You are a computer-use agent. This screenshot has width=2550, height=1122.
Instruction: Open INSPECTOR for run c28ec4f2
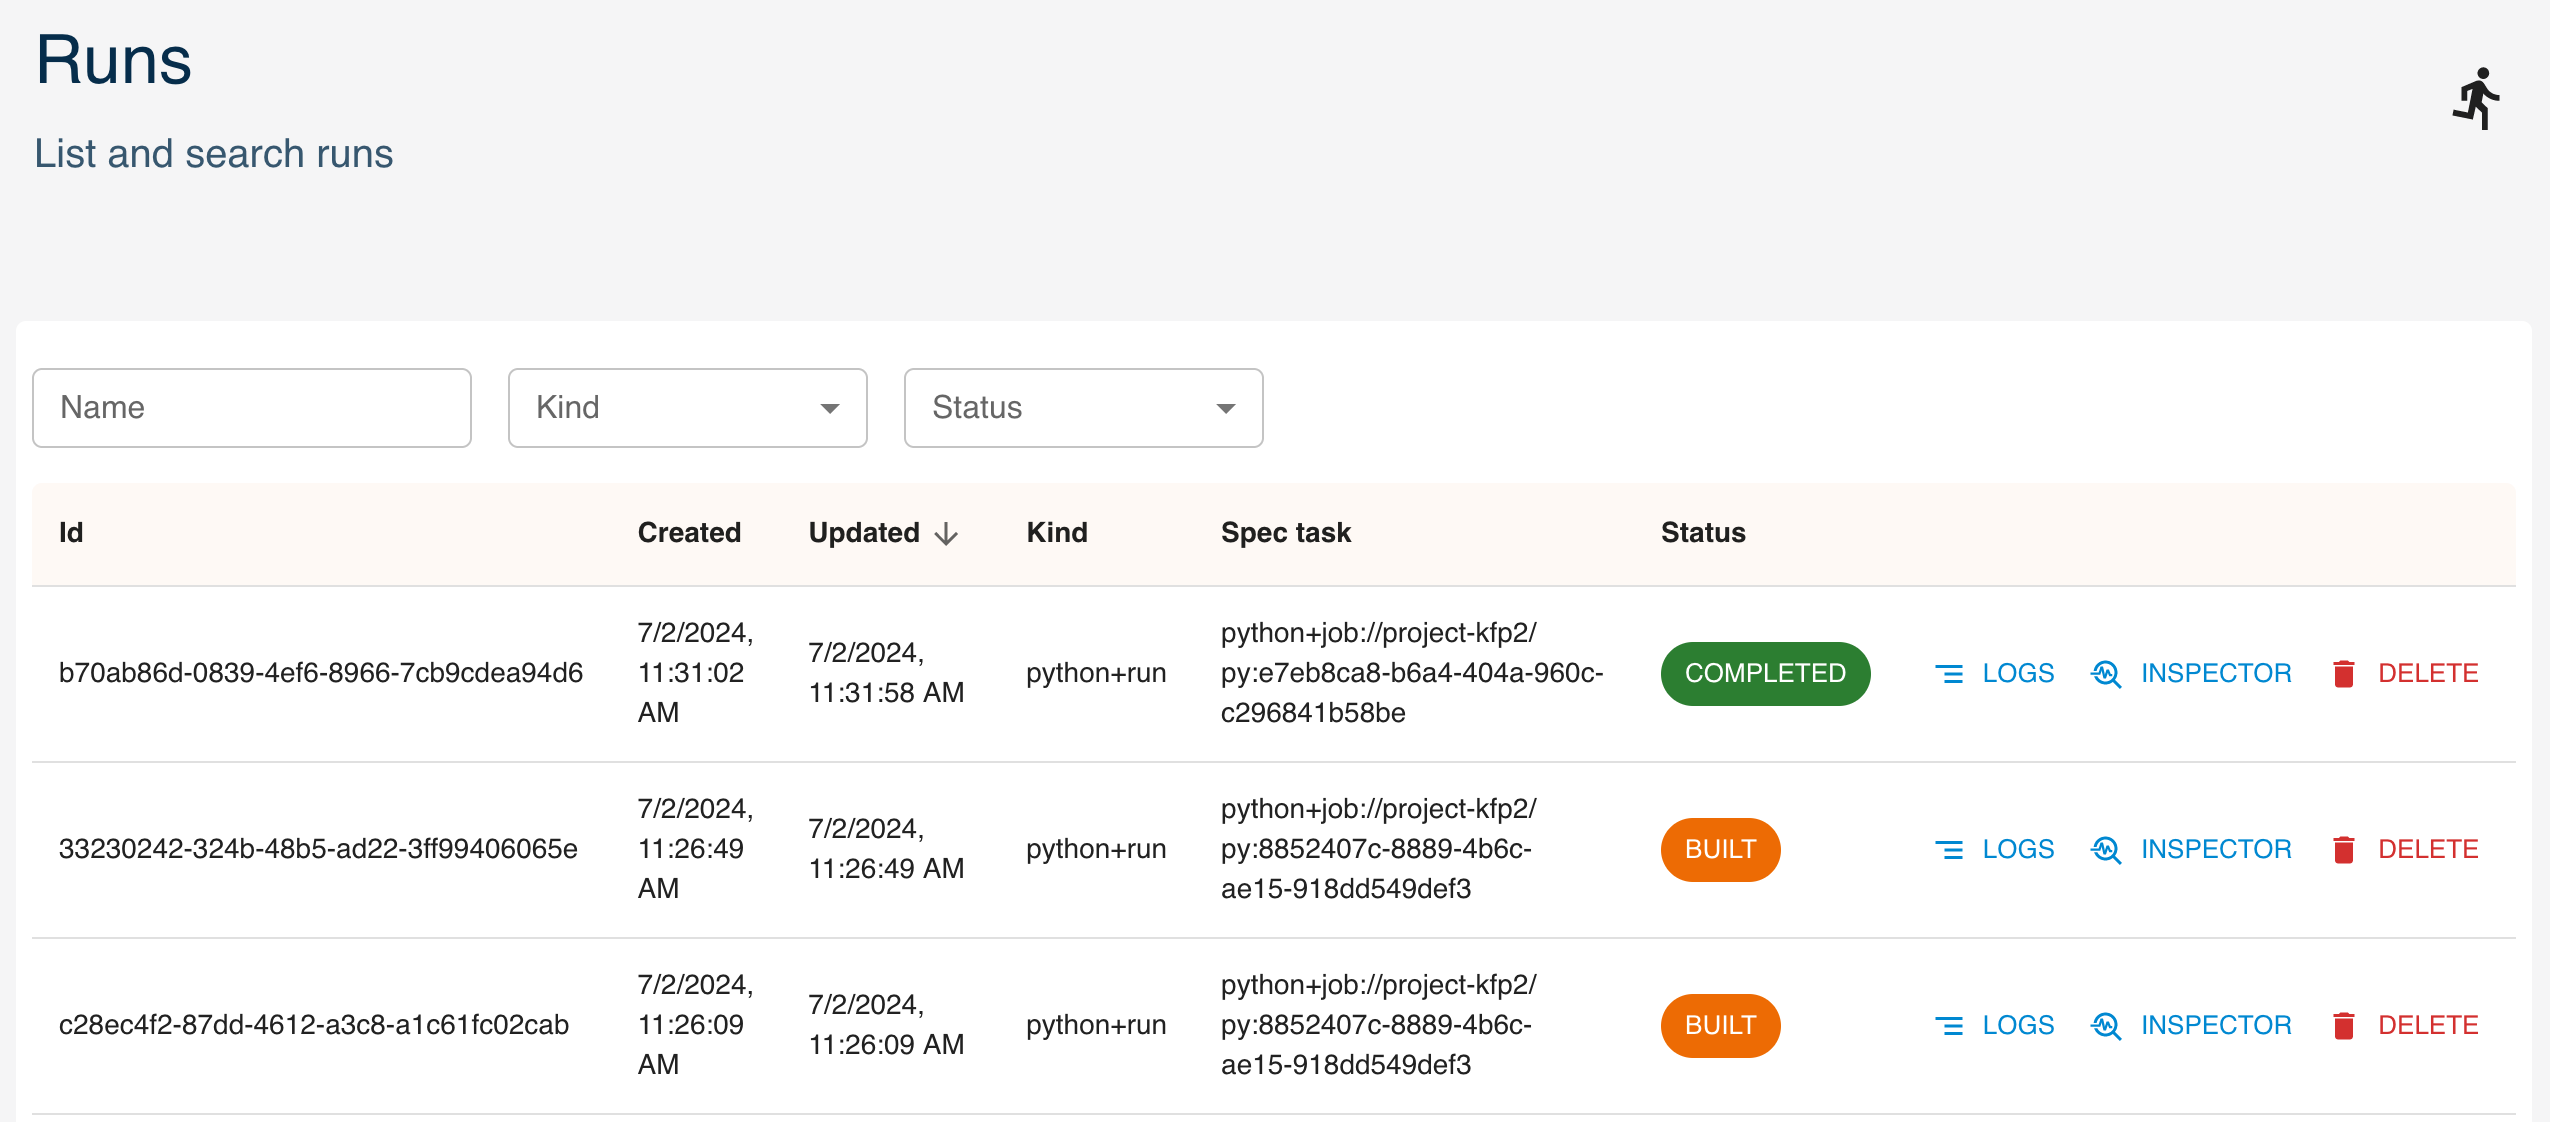tap(2215, 1026)
